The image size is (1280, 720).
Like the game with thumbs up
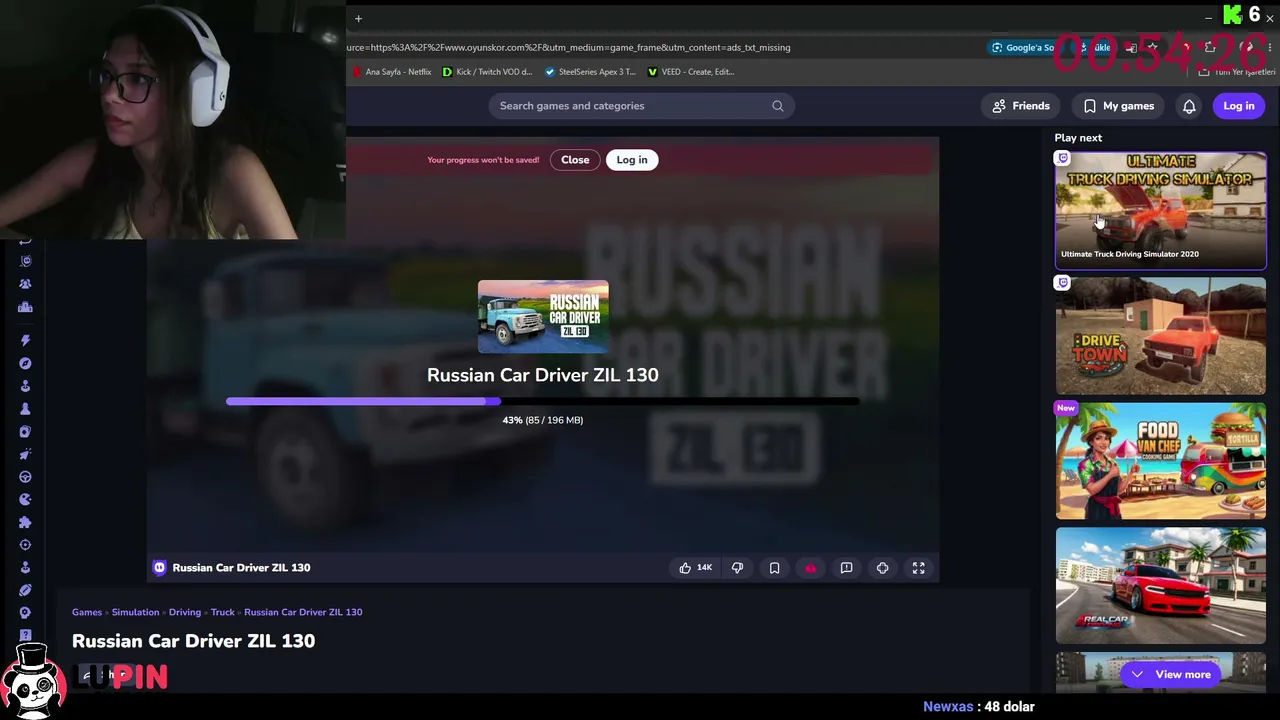pos(695,568)
